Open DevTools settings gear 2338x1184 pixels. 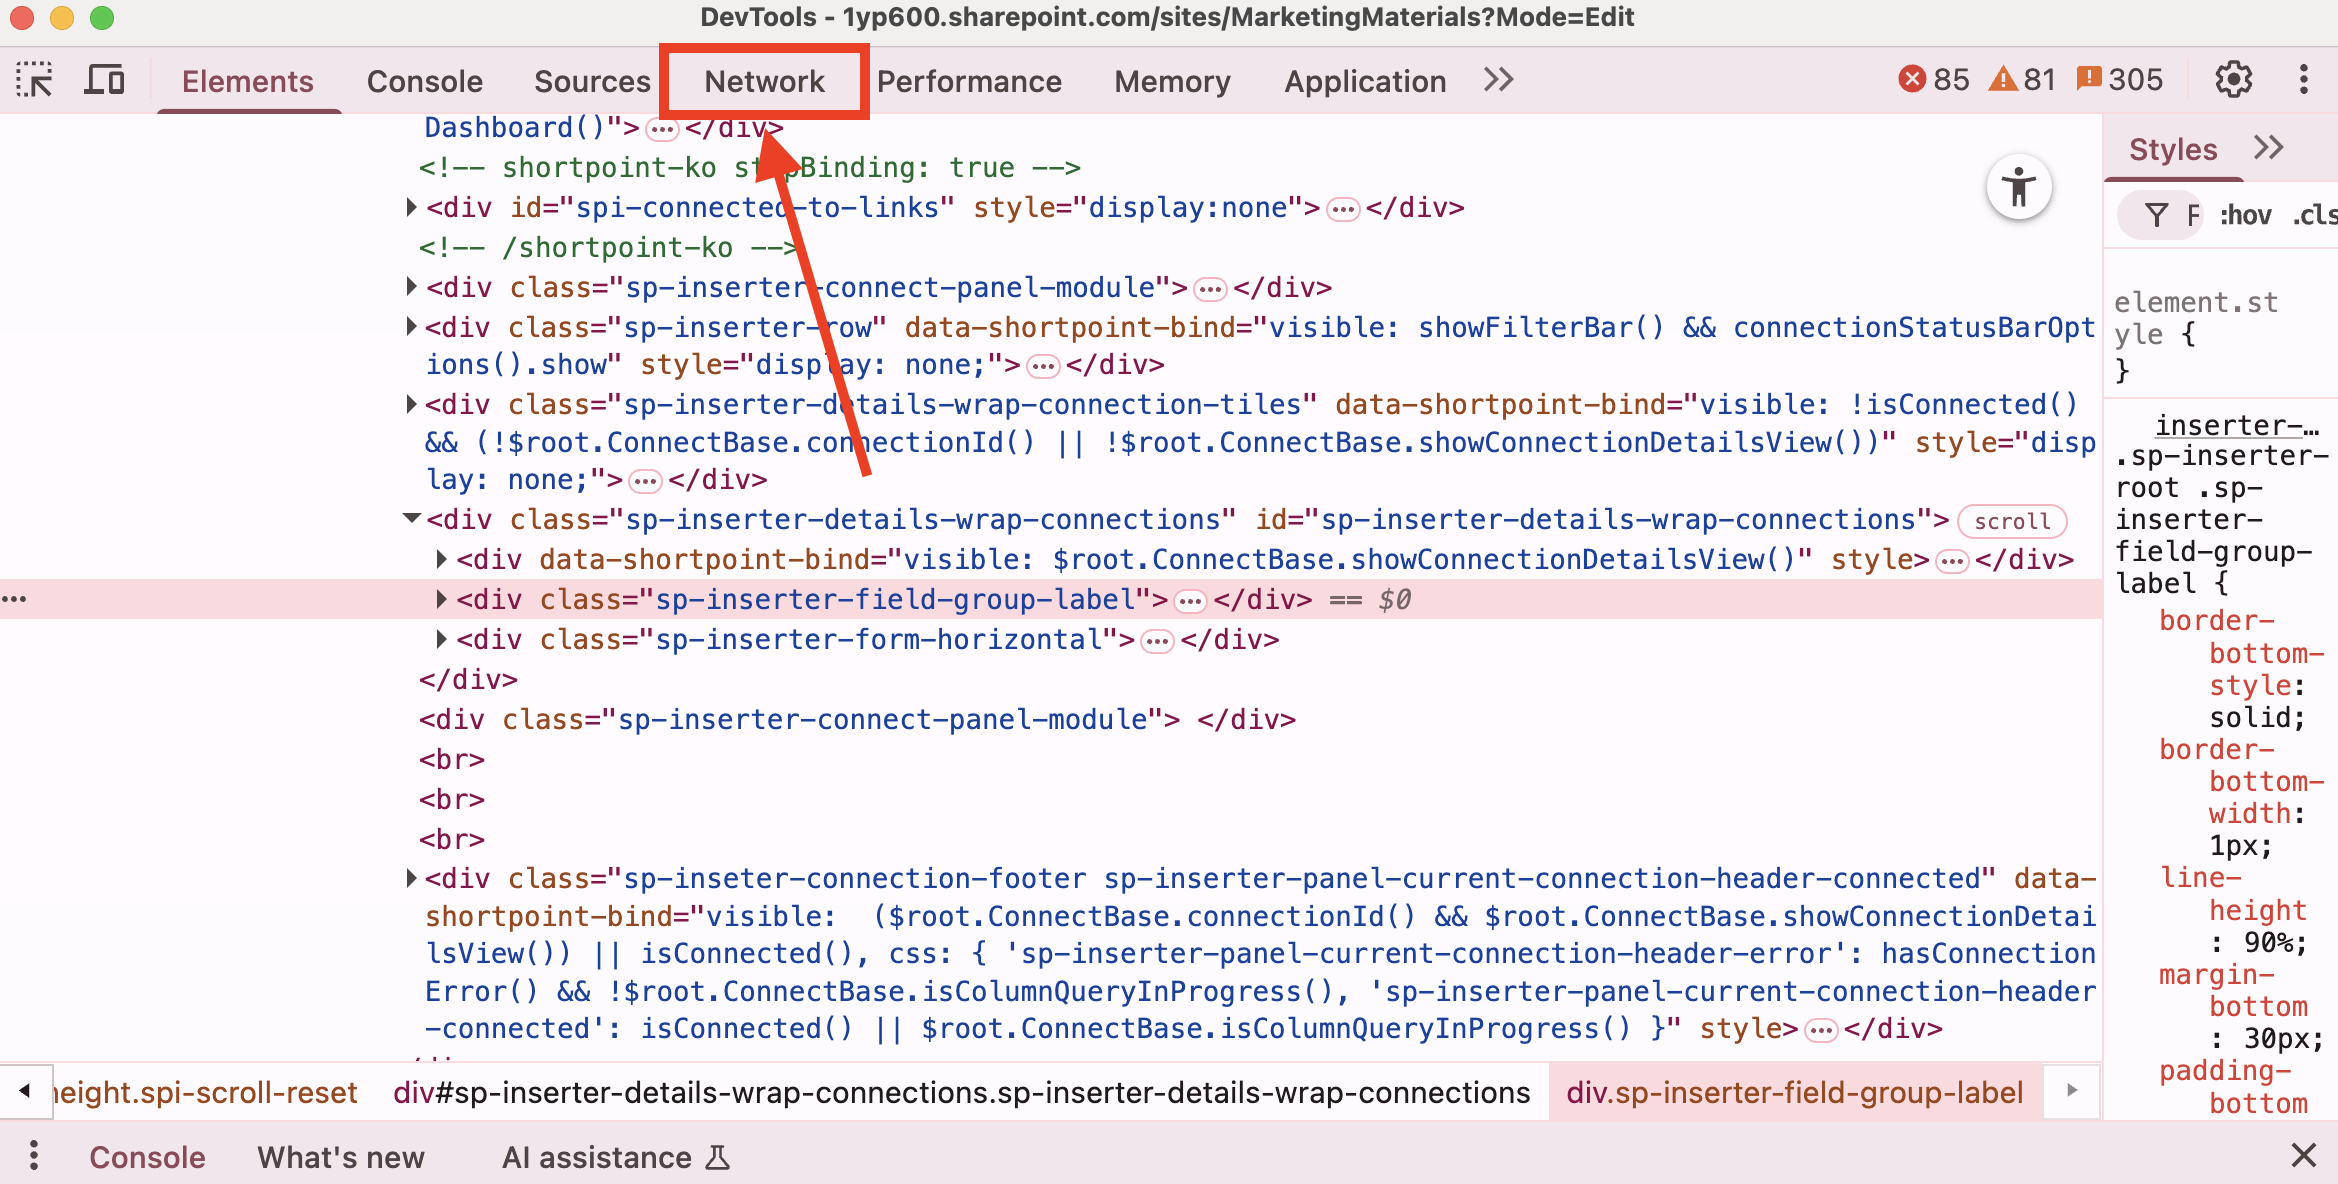tap(2233, 80)
